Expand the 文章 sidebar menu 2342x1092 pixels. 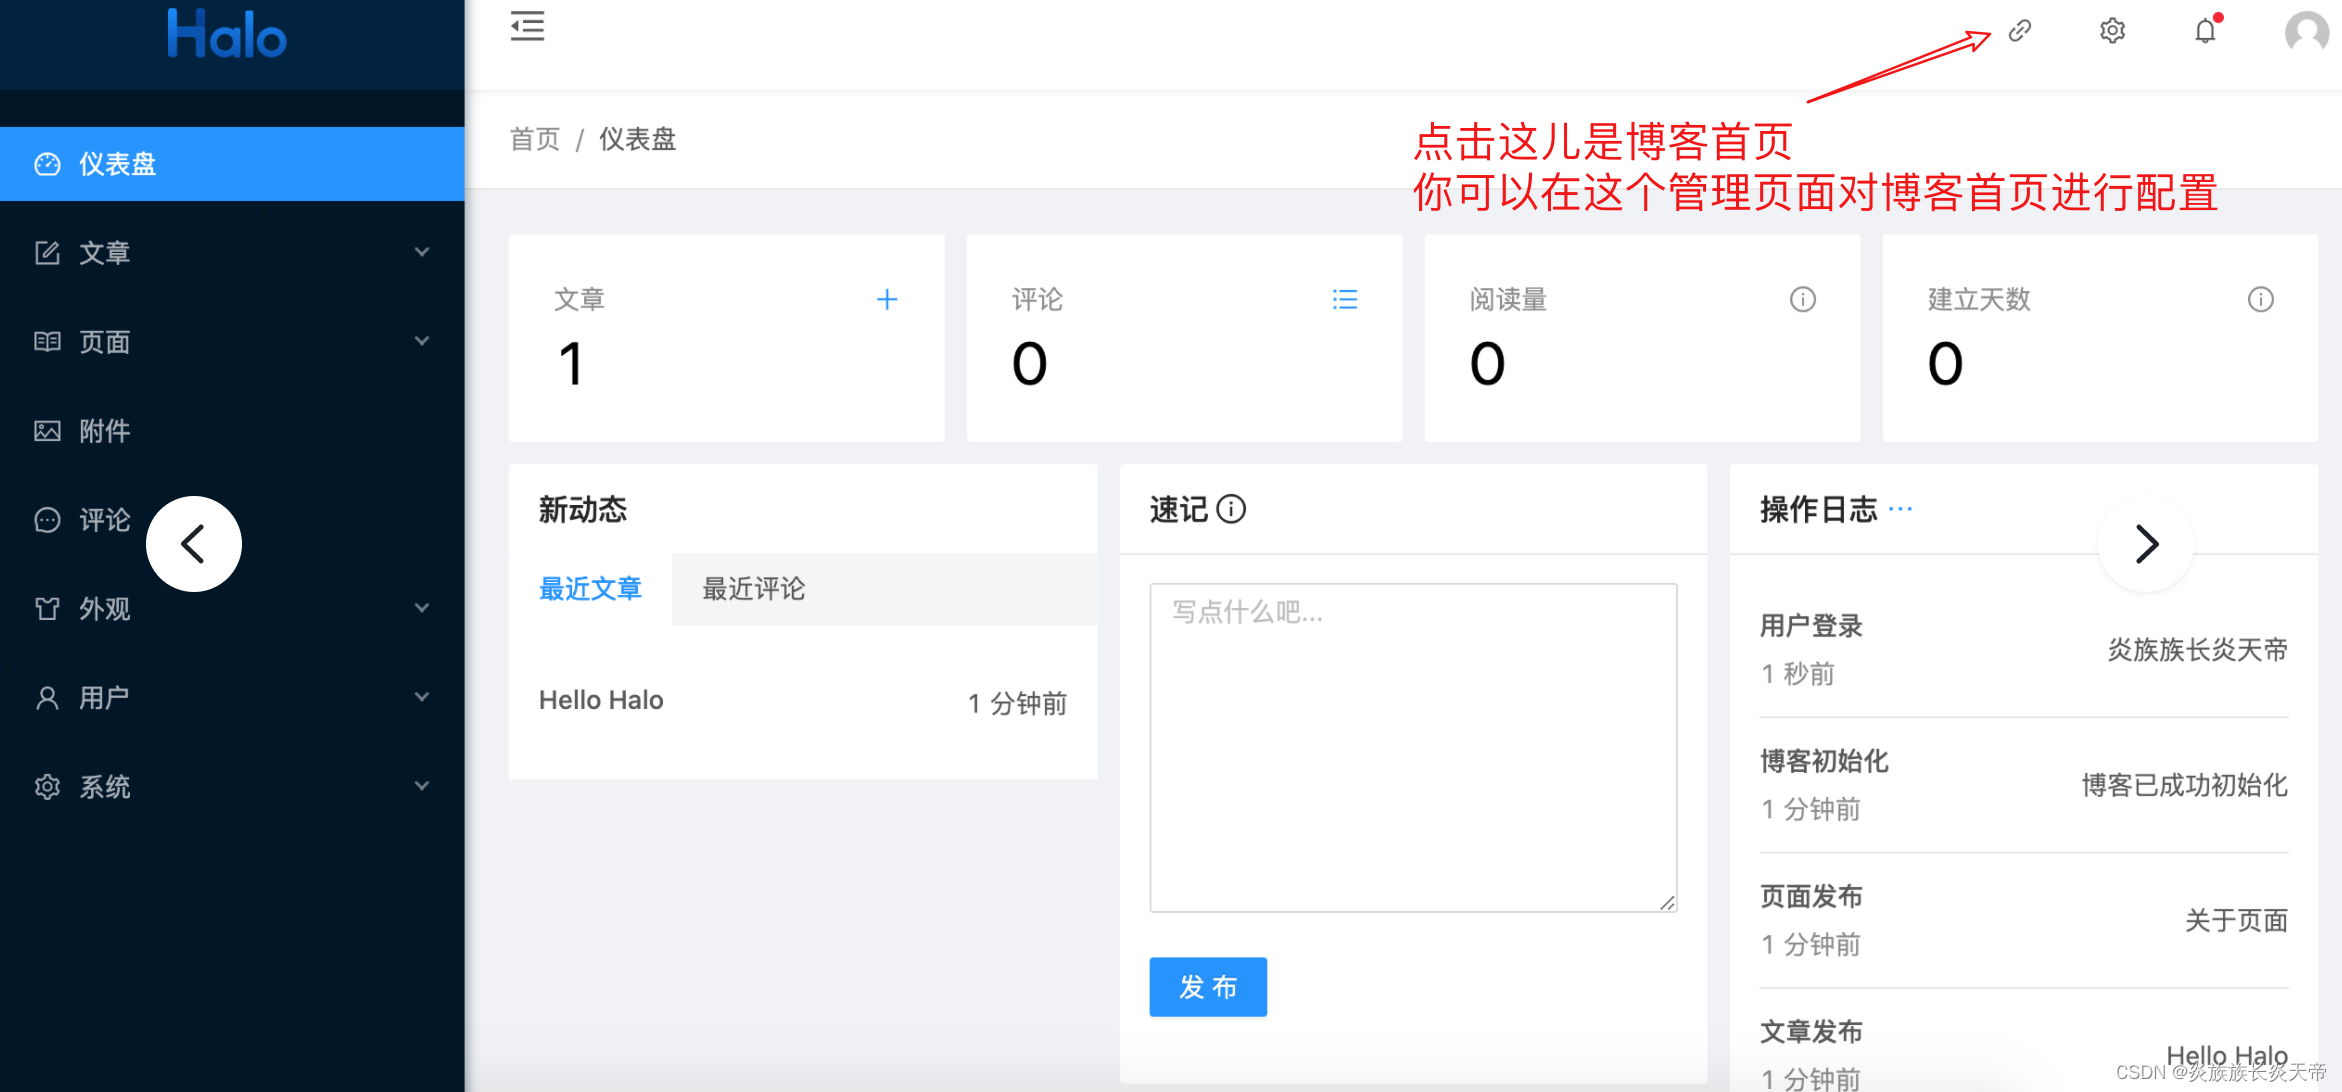pos(422,252)
